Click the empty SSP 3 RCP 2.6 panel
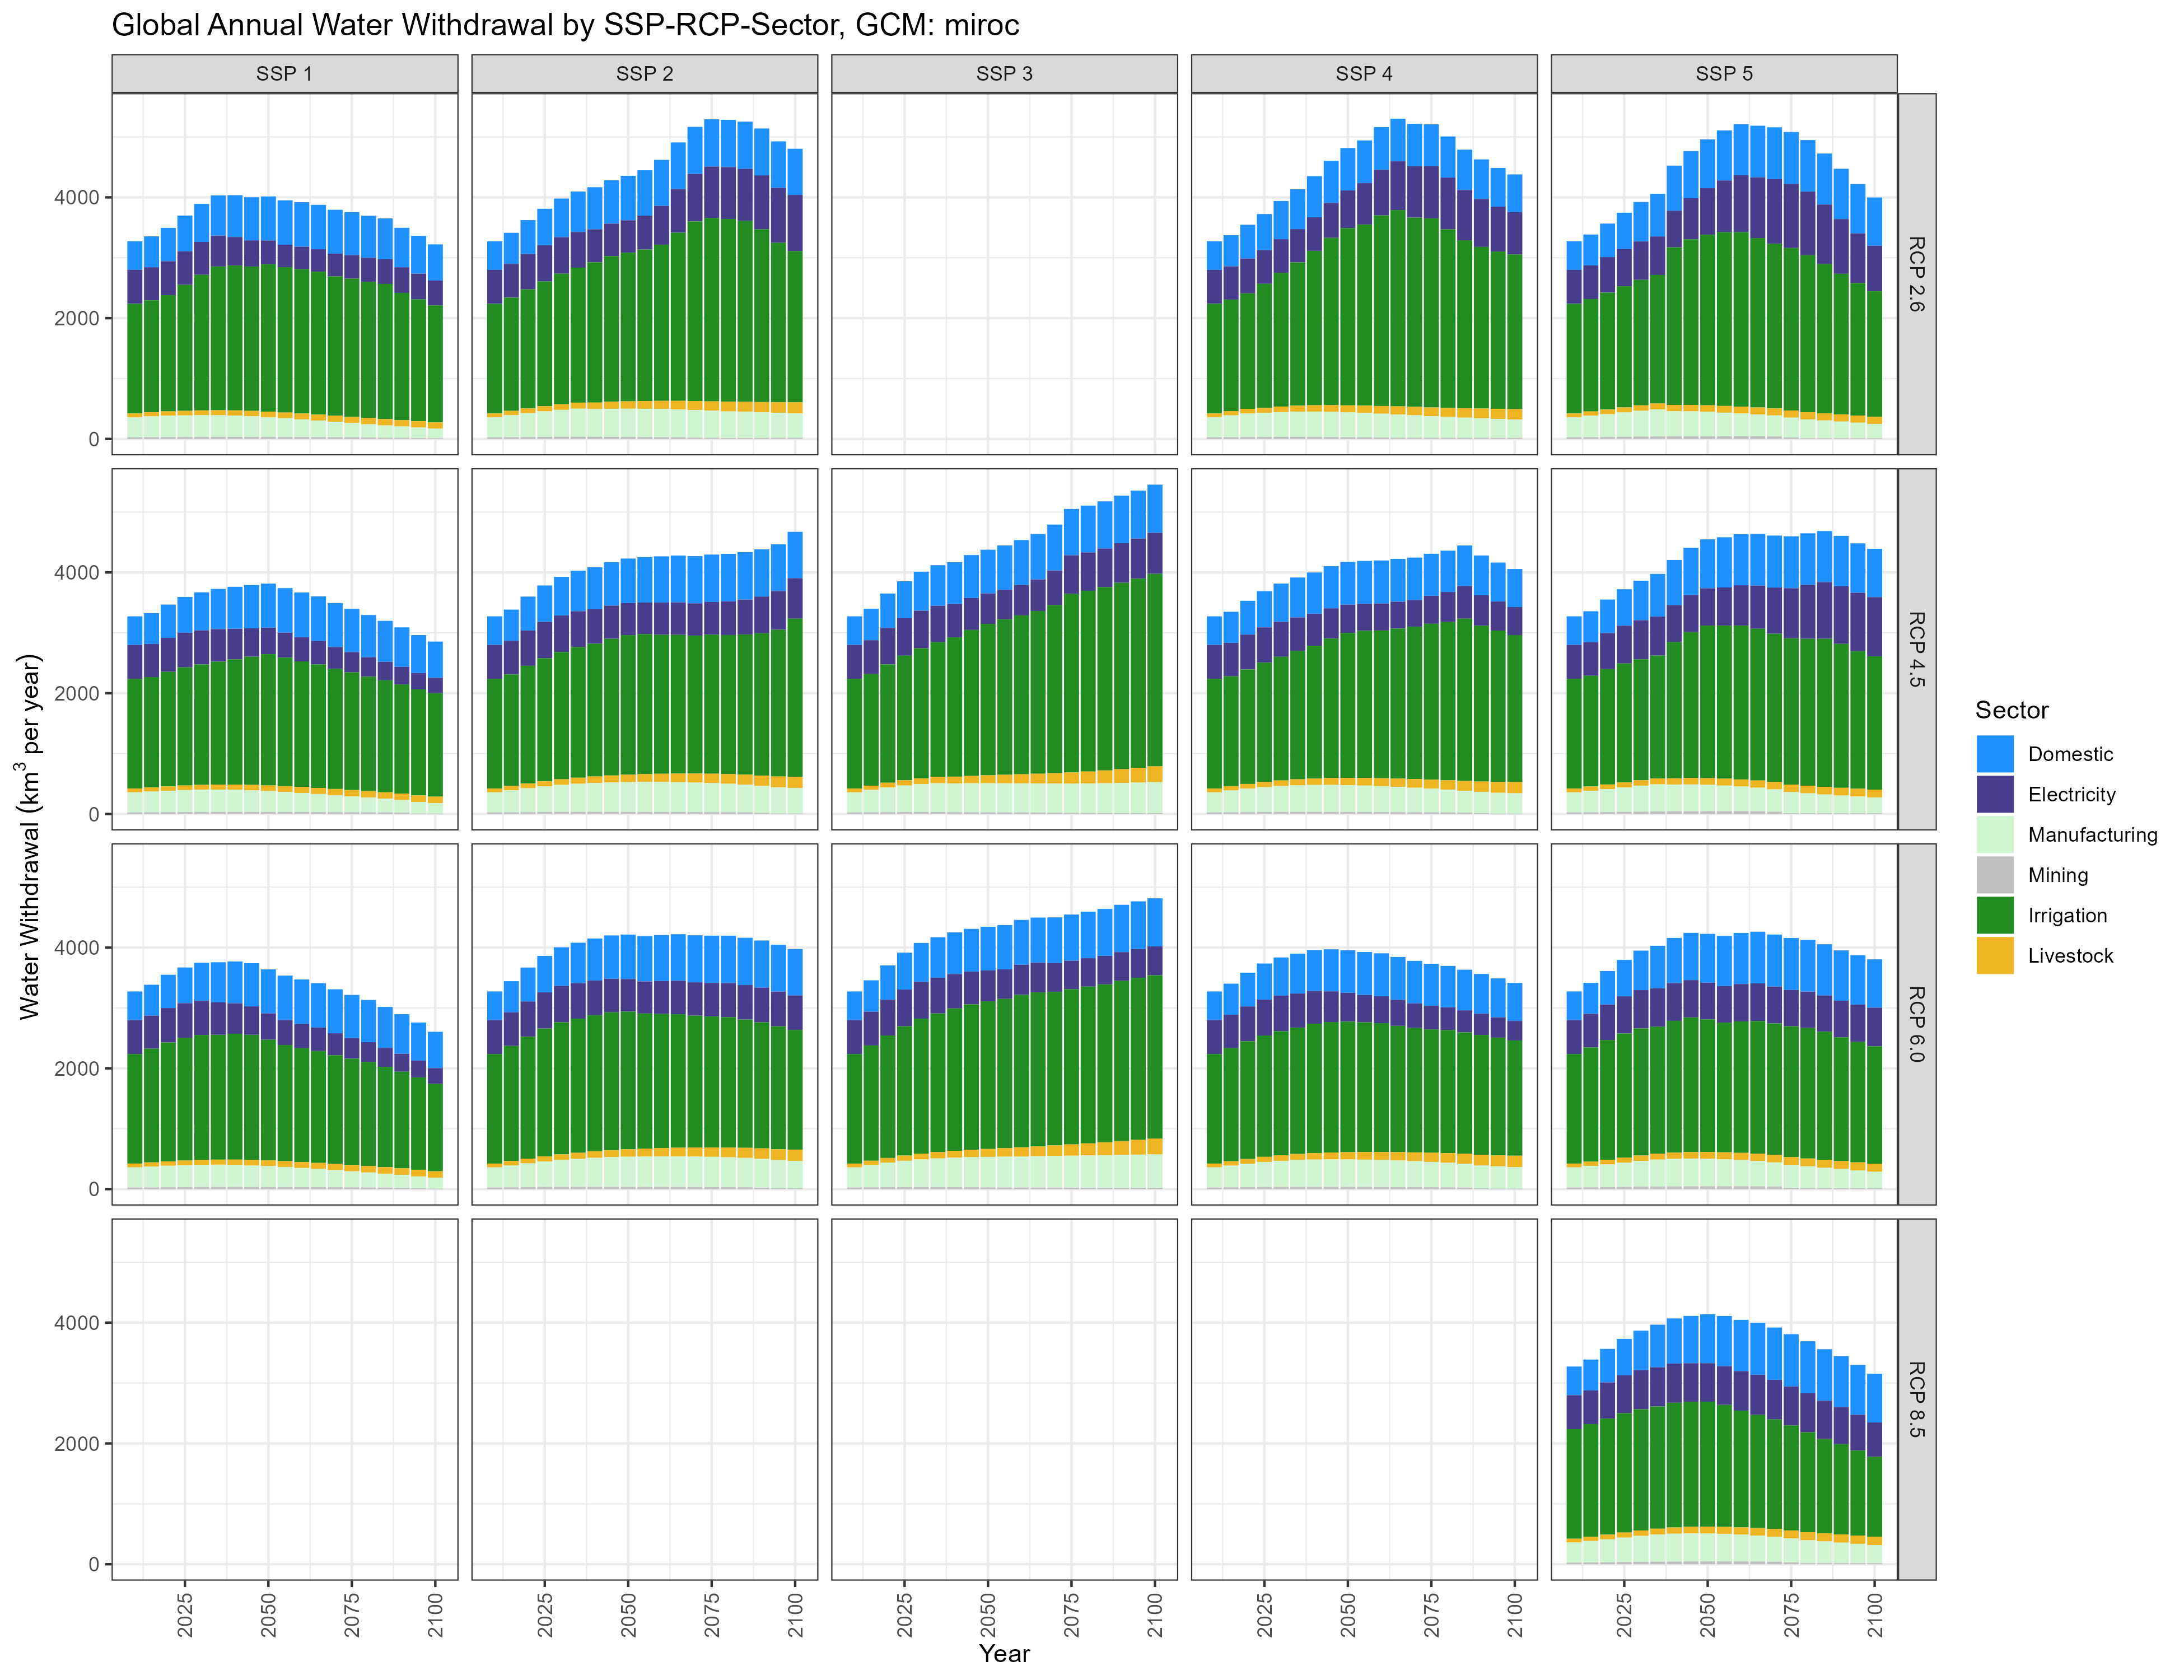The height and width of the screenshot is (1680, 2184). (1004, 274)
